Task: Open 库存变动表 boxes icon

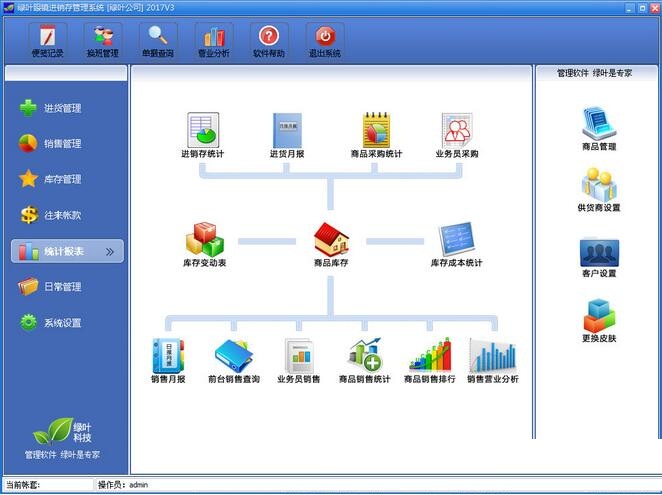Action: click(x=205, y=245)
